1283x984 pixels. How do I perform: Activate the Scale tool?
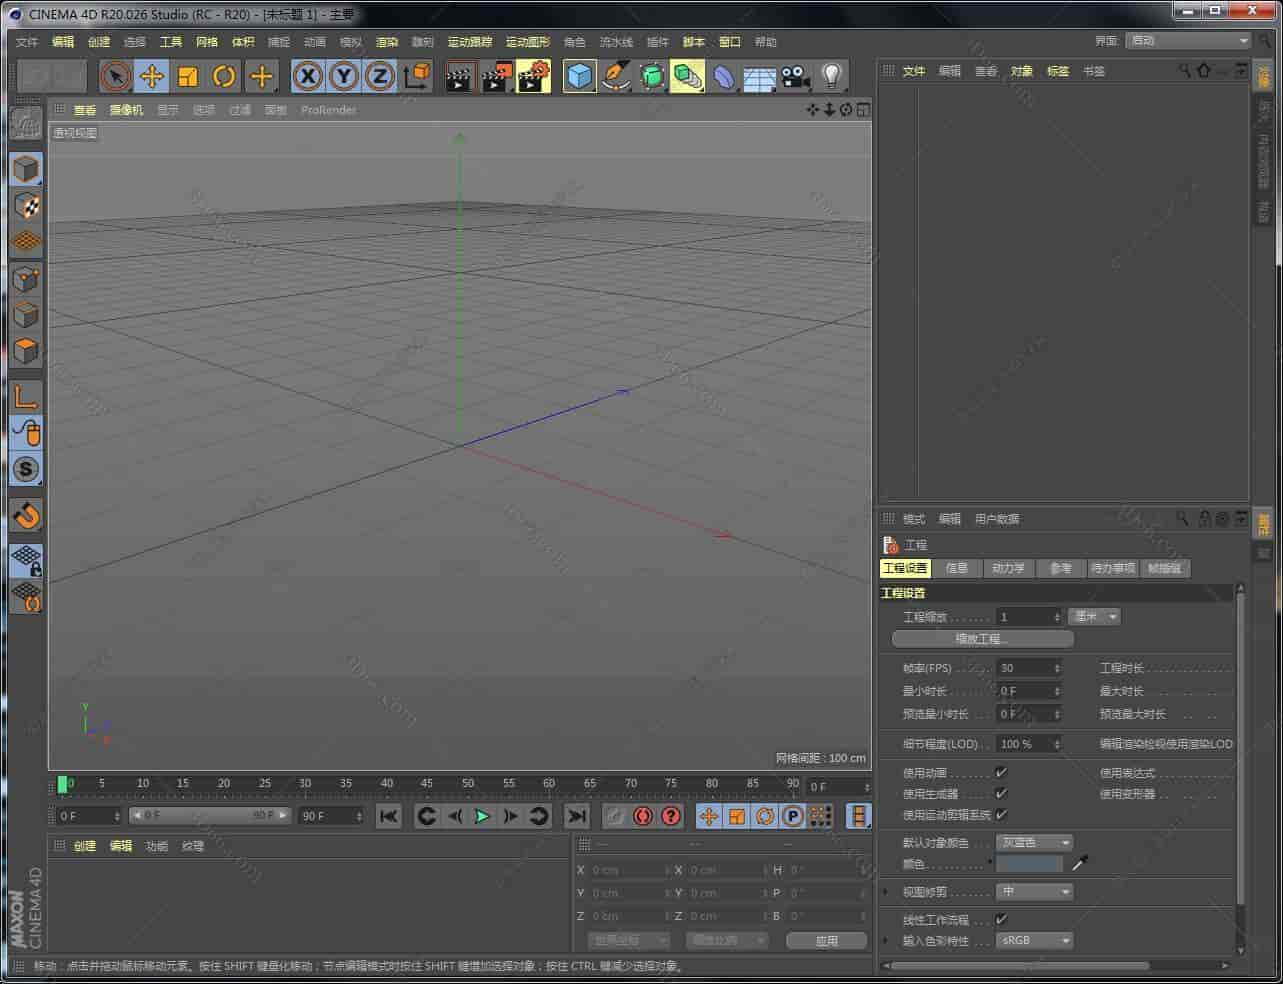[188, 76]
